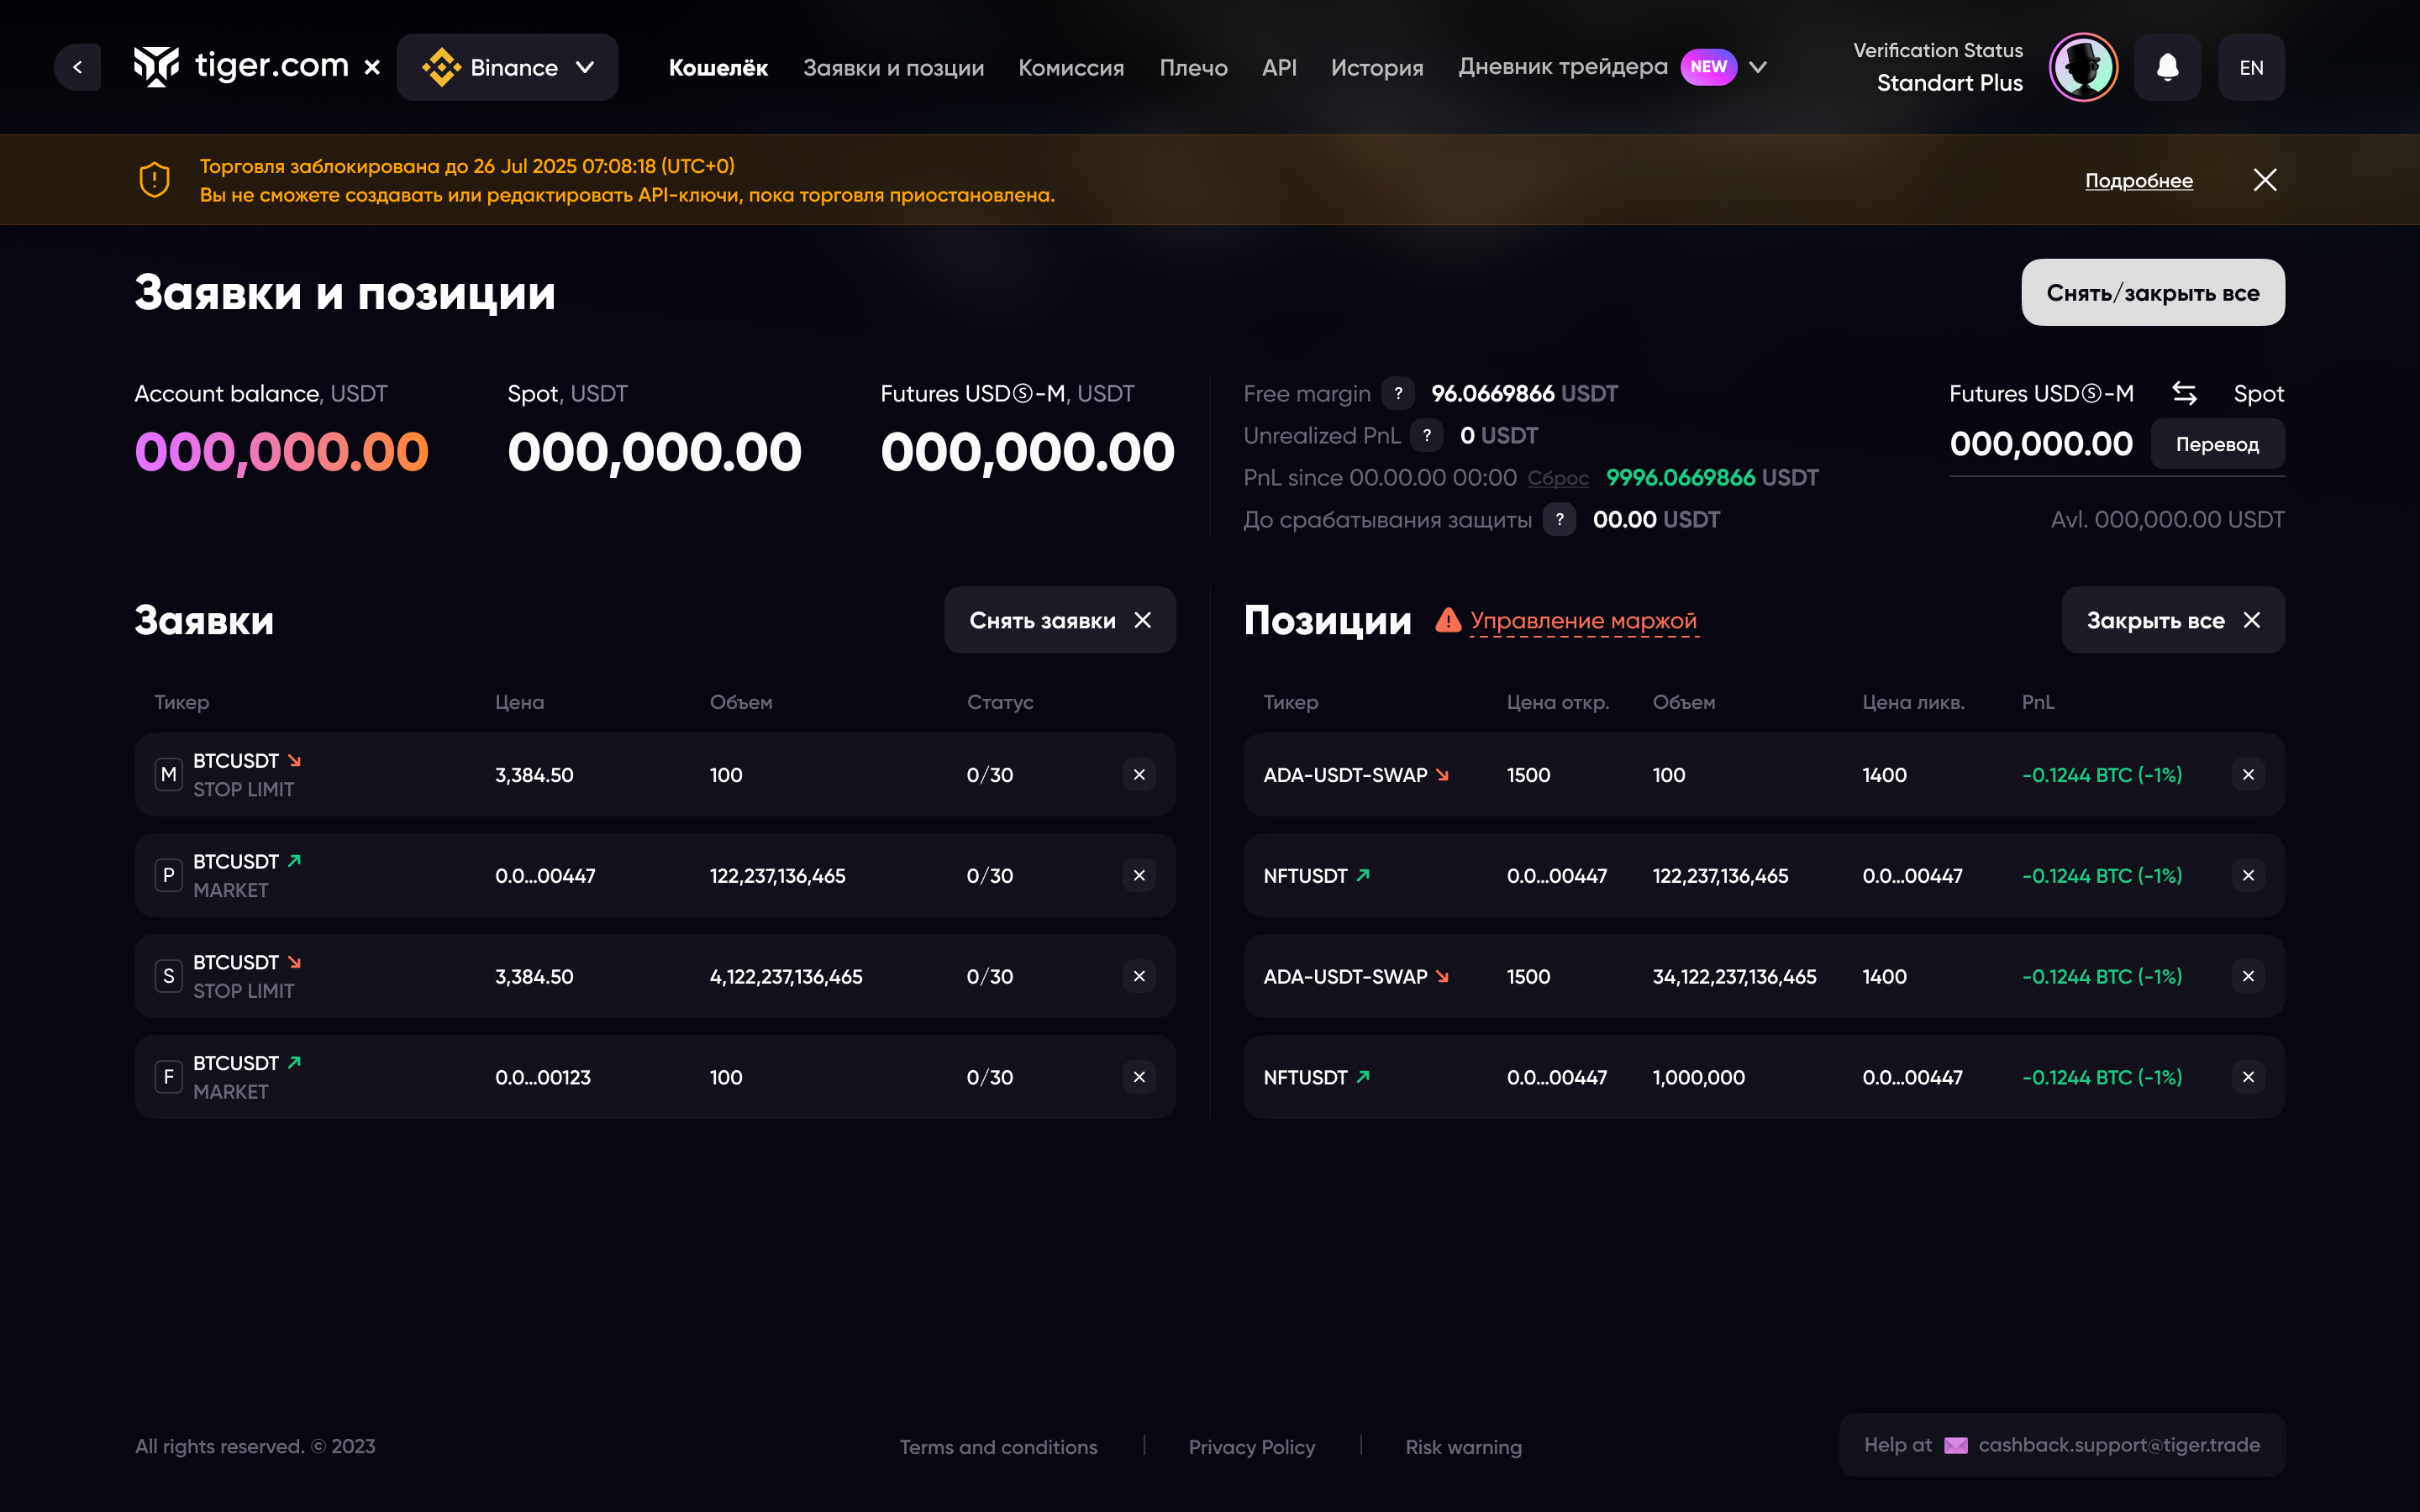Click the Перевод transfer button
2420x1512 pixels.
2217,444
